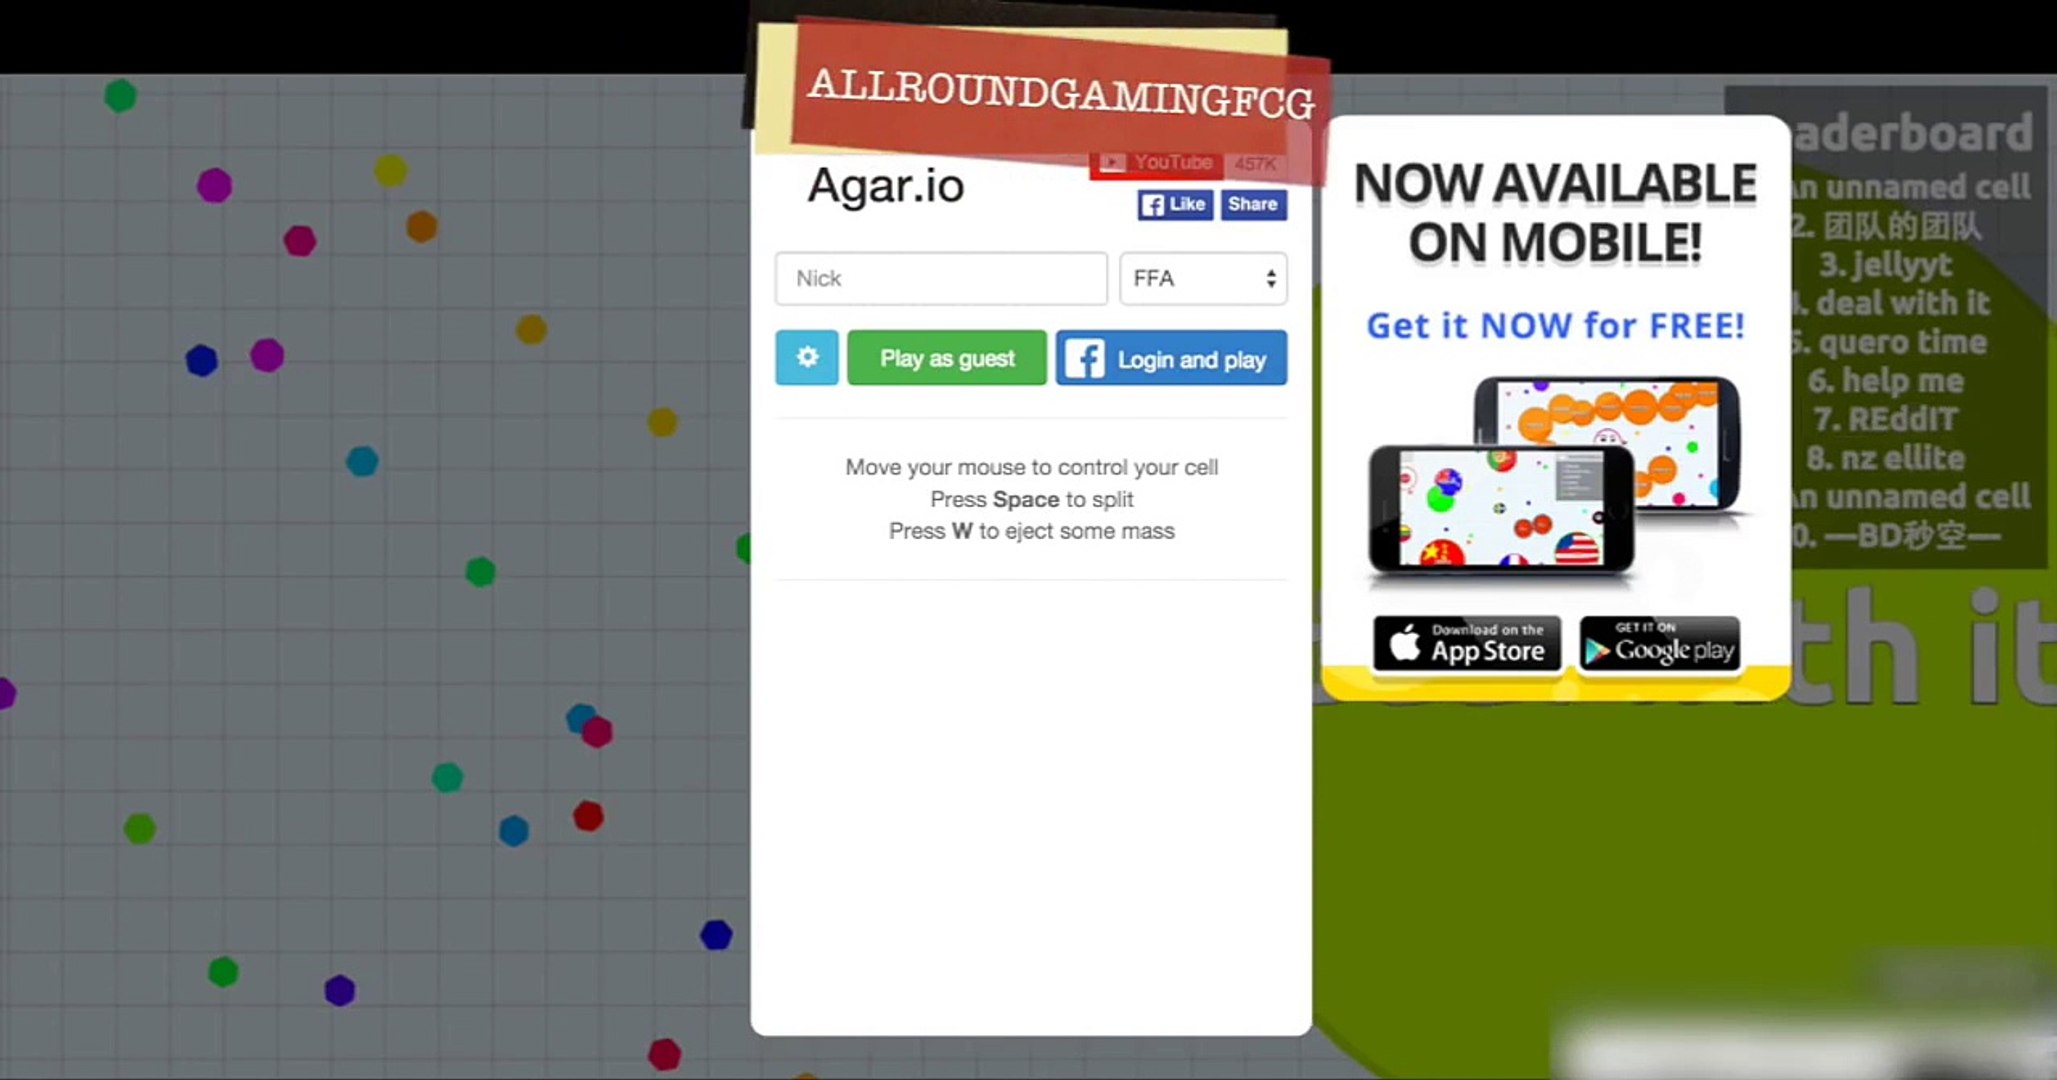This screenshot has height=1080, width=2057.
Task: Click the Facebook Like icon
Action: (x=1174, y=203)
